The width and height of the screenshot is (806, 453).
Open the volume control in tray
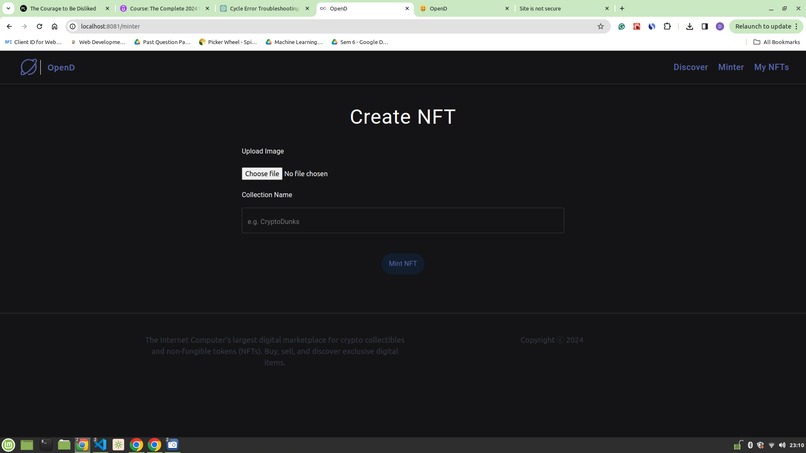(782, 445)
